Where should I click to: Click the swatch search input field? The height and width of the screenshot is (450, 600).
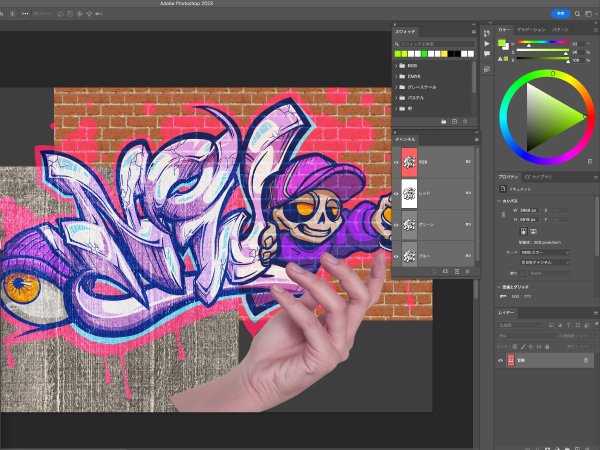pyautogui.click(x=434, y=44)
